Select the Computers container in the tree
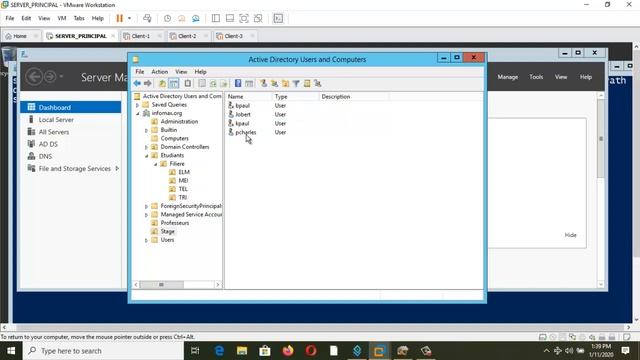This screenshot has height=360, width=640. (174, 138)
